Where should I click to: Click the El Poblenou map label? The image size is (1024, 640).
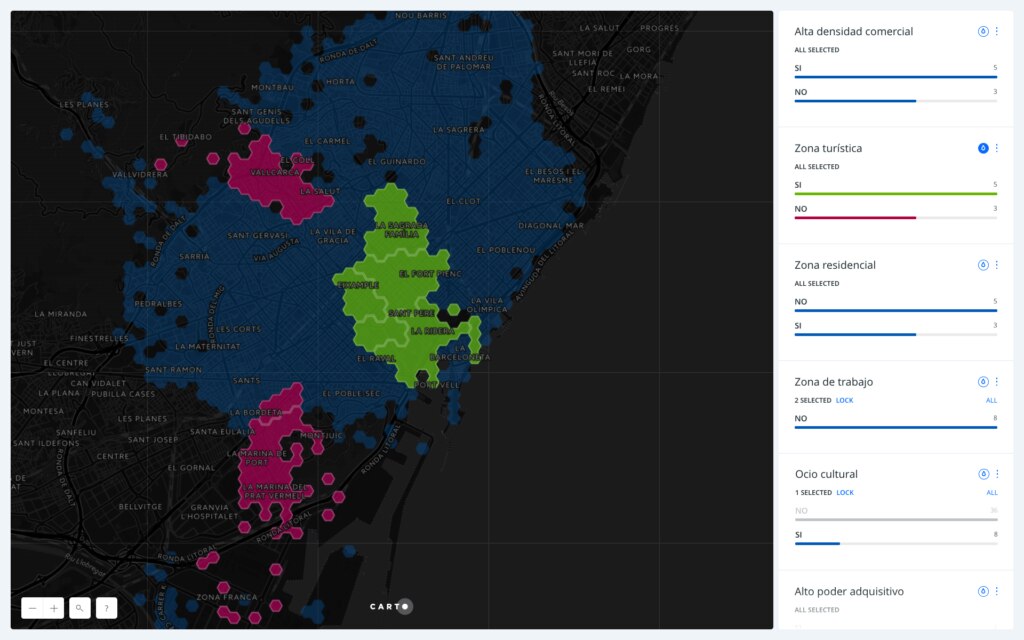coord(505,250)
